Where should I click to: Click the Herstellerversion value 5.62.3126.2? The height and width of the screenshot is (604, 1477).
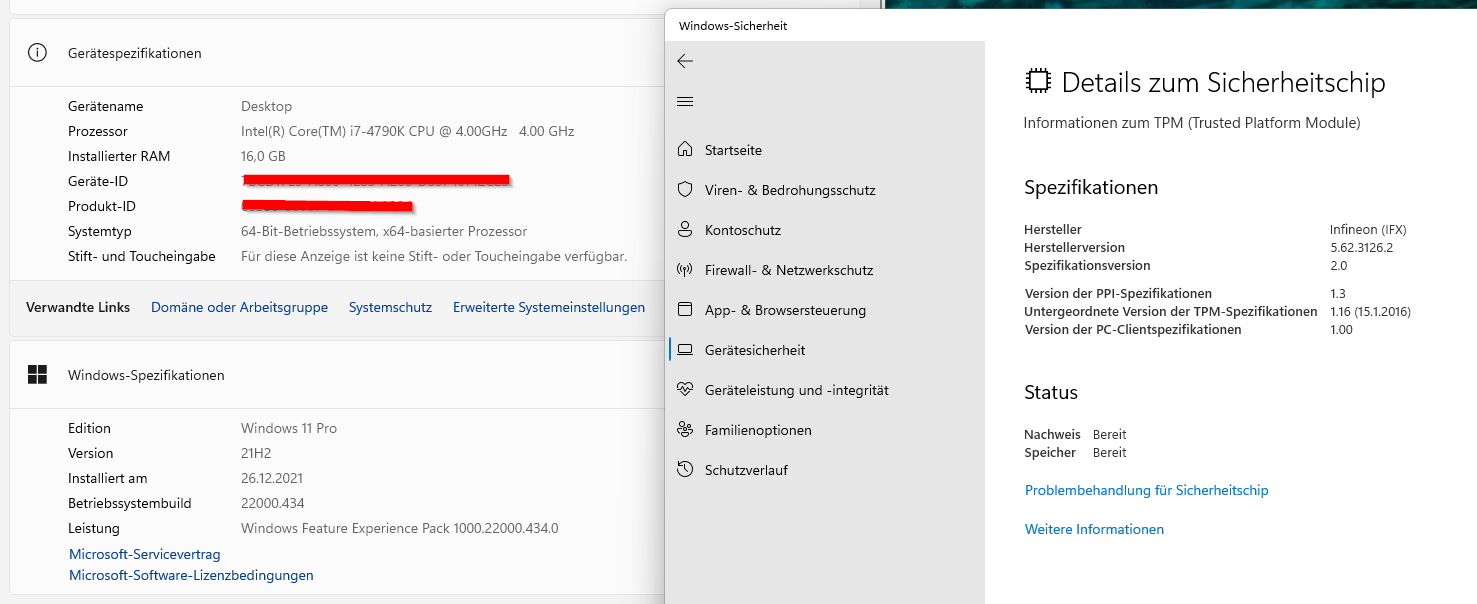1361,248
